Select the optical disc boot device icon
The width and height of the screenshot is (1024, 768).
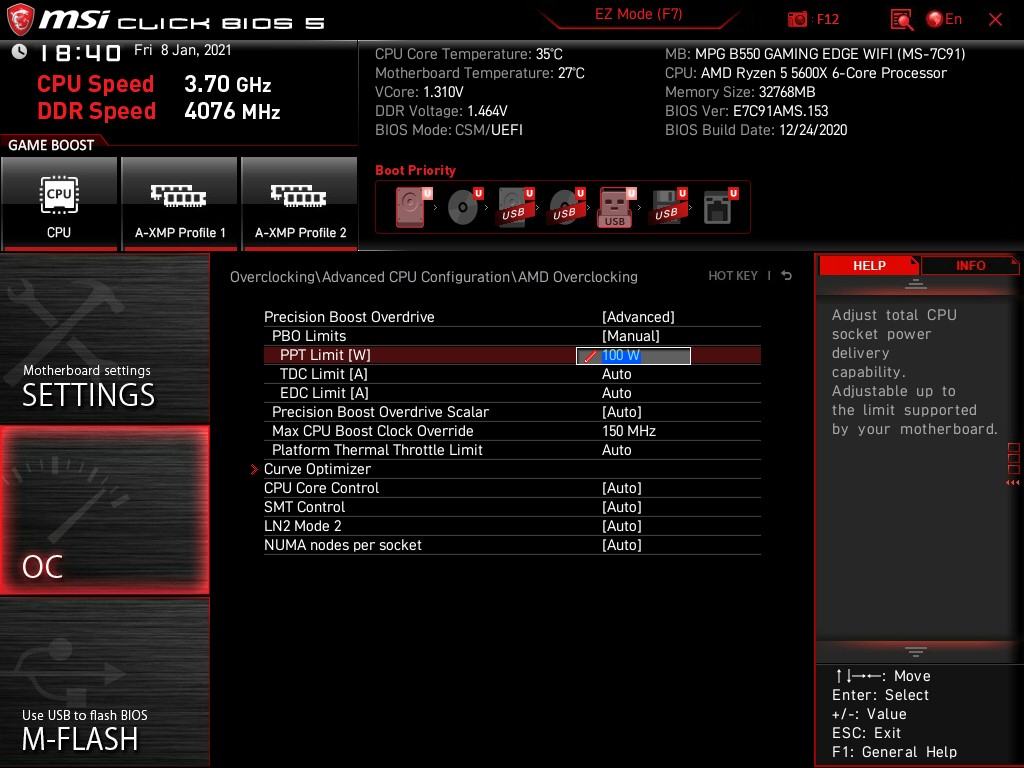pyautogui.click(x=465, y=207)
